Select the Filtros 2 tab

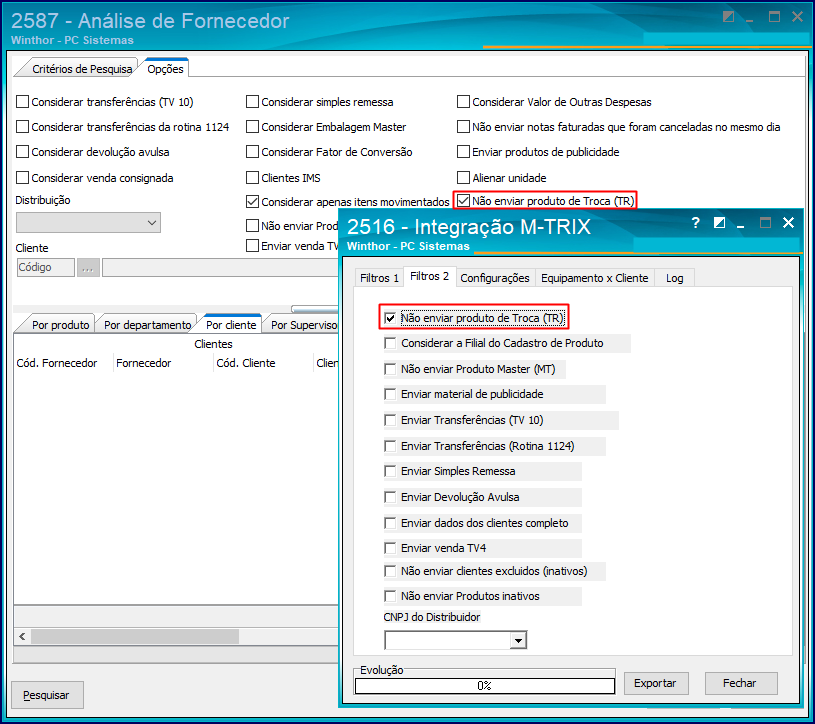(x=429, y=276)
